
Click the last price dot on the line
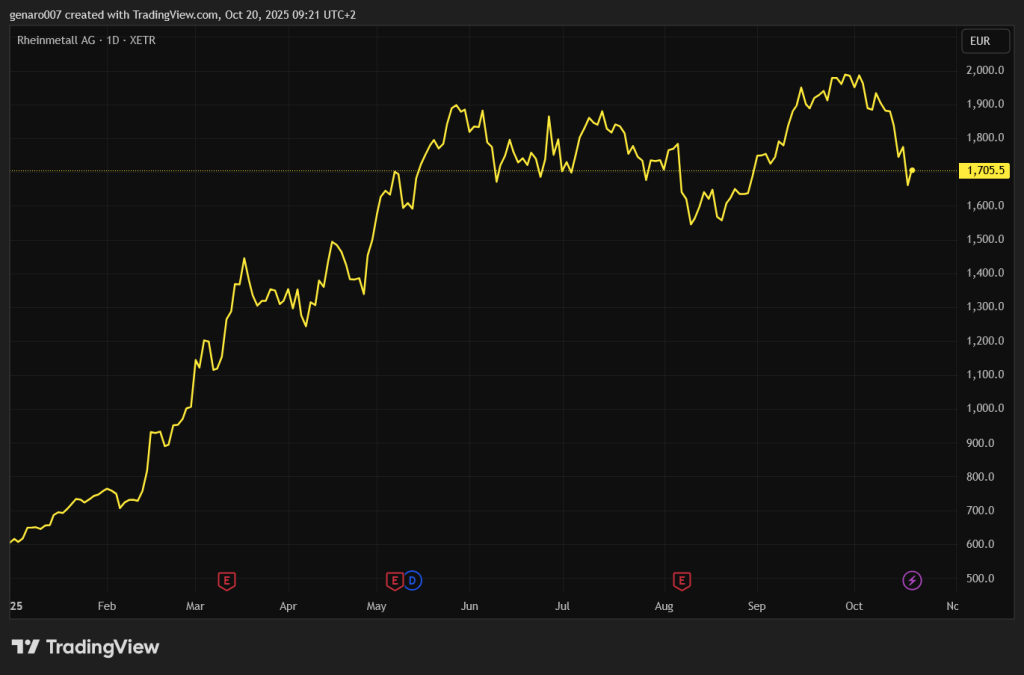[912, 170]
